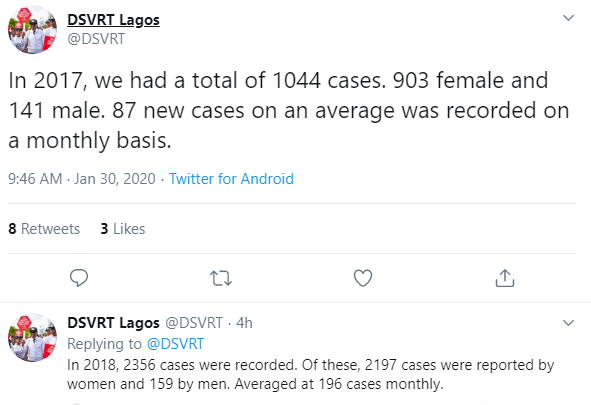
Task: Open the @DSVRT mention after Replying to
Action: click(175, 344)
